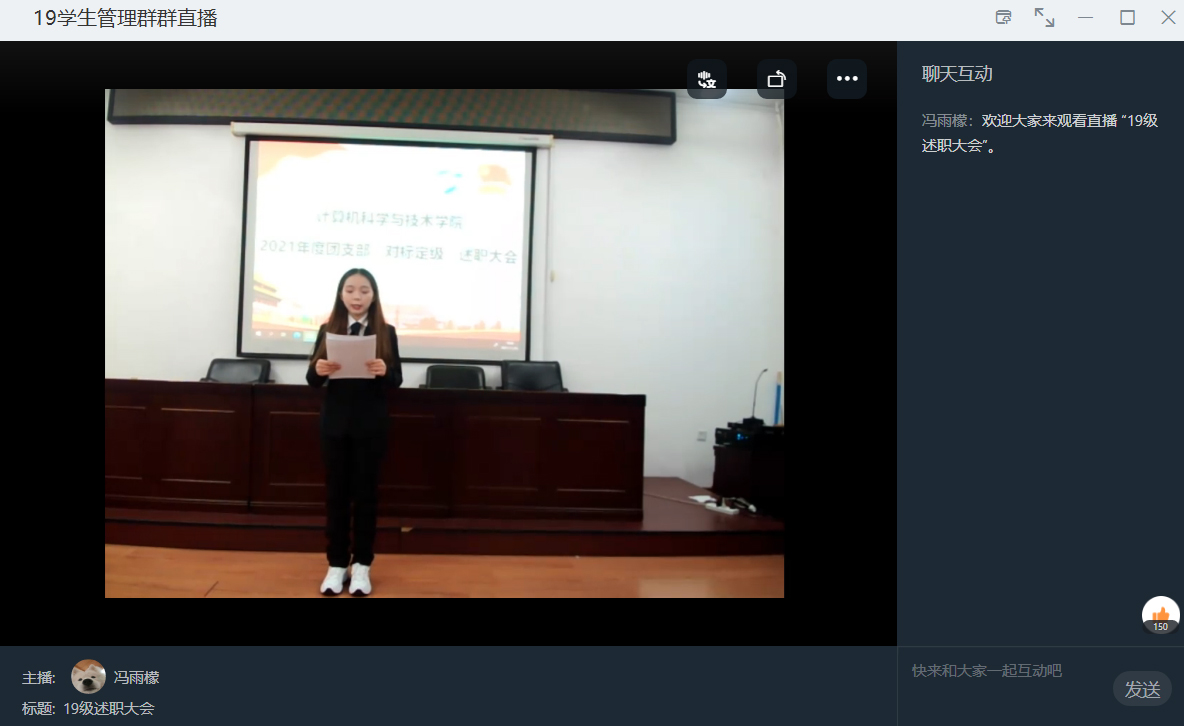The height and width of the screenshot is (726, 1184).
Task: Click the 发送 send button
Action: tap(1142, 689)
